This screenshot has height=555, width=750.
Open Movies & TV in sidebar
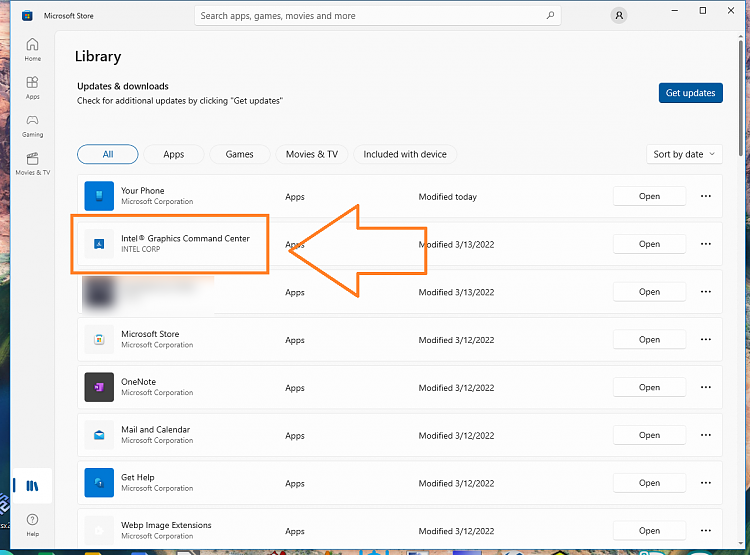(33, 164)
